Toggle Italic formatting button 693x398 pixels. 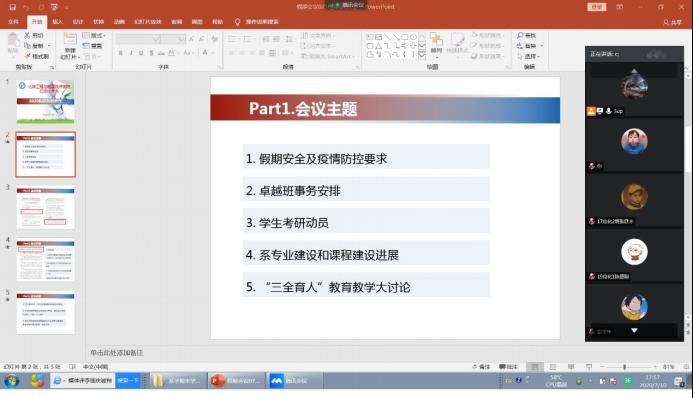pos(131,53)
